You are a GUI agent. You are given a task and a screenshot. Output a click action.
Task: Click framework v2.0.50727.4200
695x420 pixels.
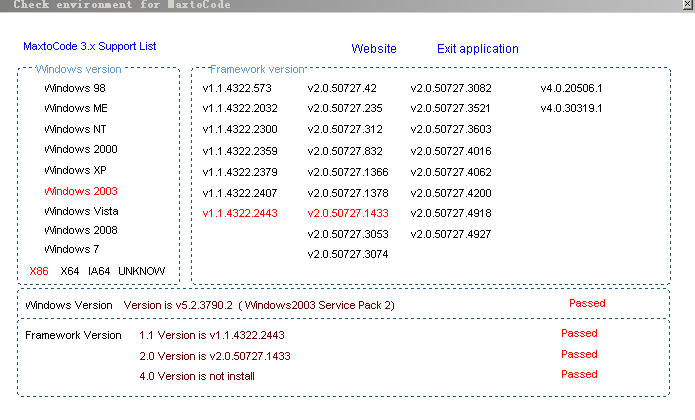pos(451,193)
